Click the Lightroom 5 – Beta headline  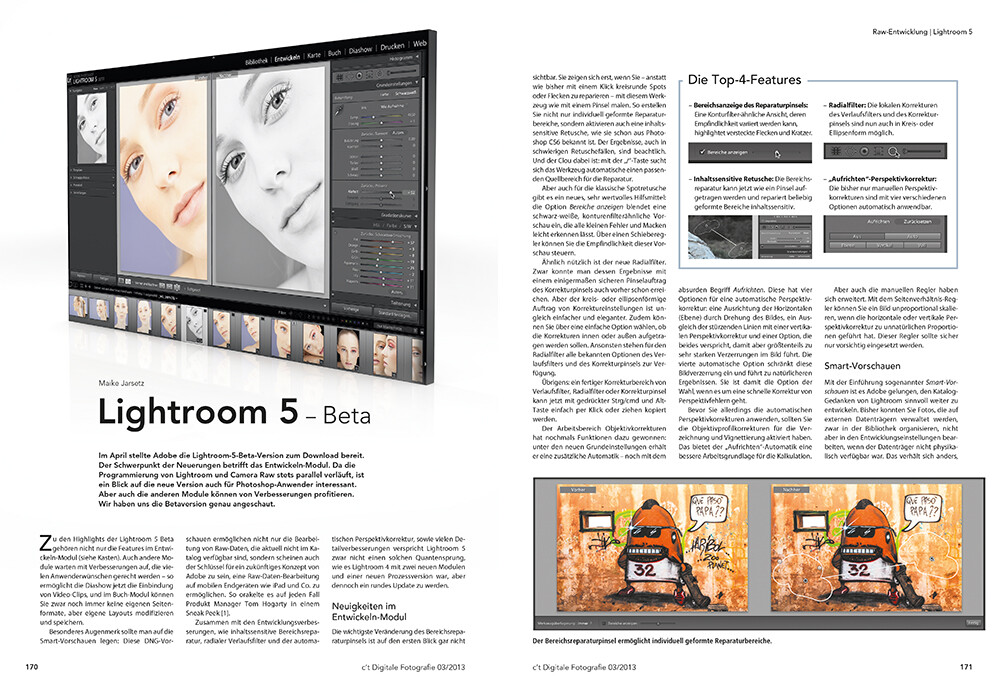coord(234,412)
